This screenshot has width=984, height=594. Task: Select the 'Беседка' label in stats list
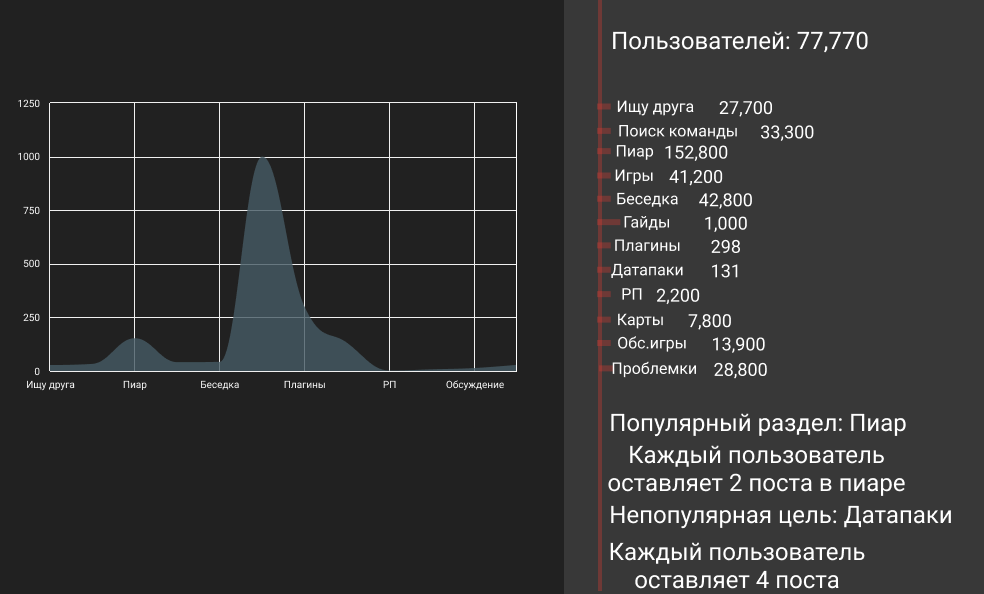point(647,199)
